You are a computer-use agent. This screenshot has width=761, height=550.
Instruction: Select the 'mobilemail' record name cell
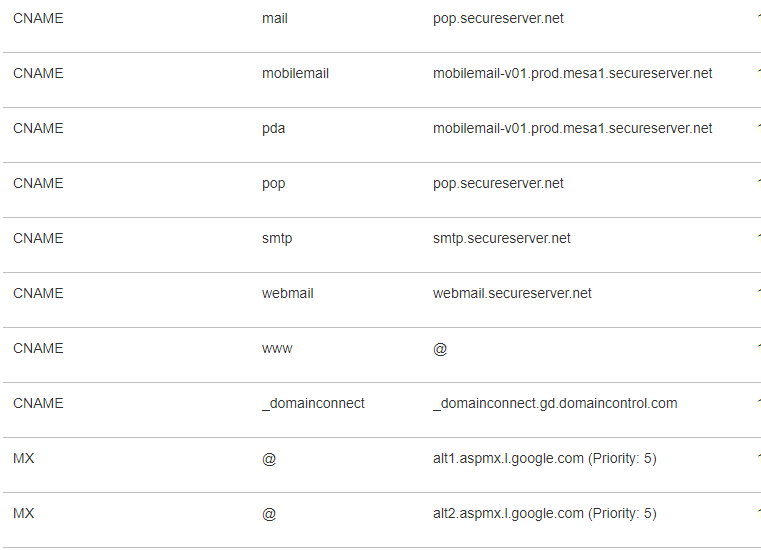coord(295,74)
